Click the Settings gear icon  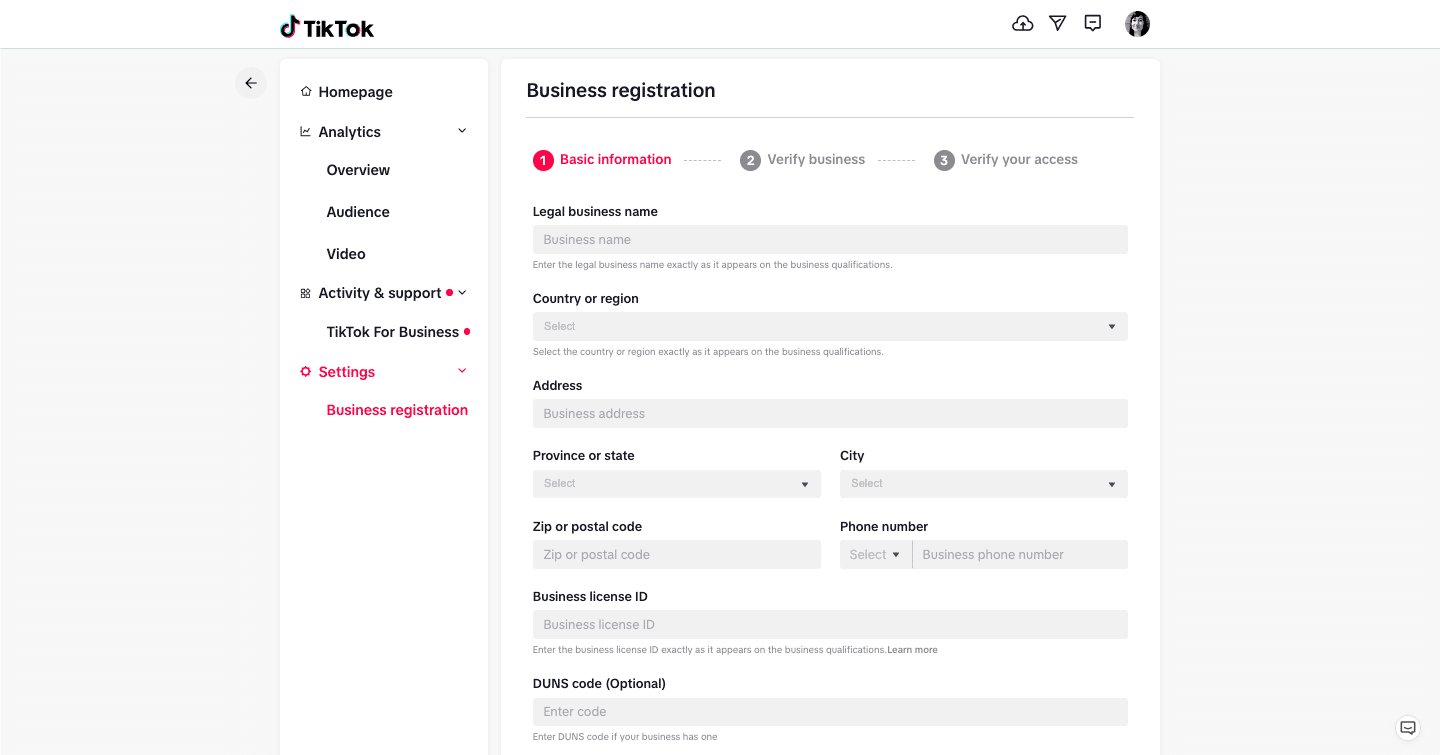(304, 371)
